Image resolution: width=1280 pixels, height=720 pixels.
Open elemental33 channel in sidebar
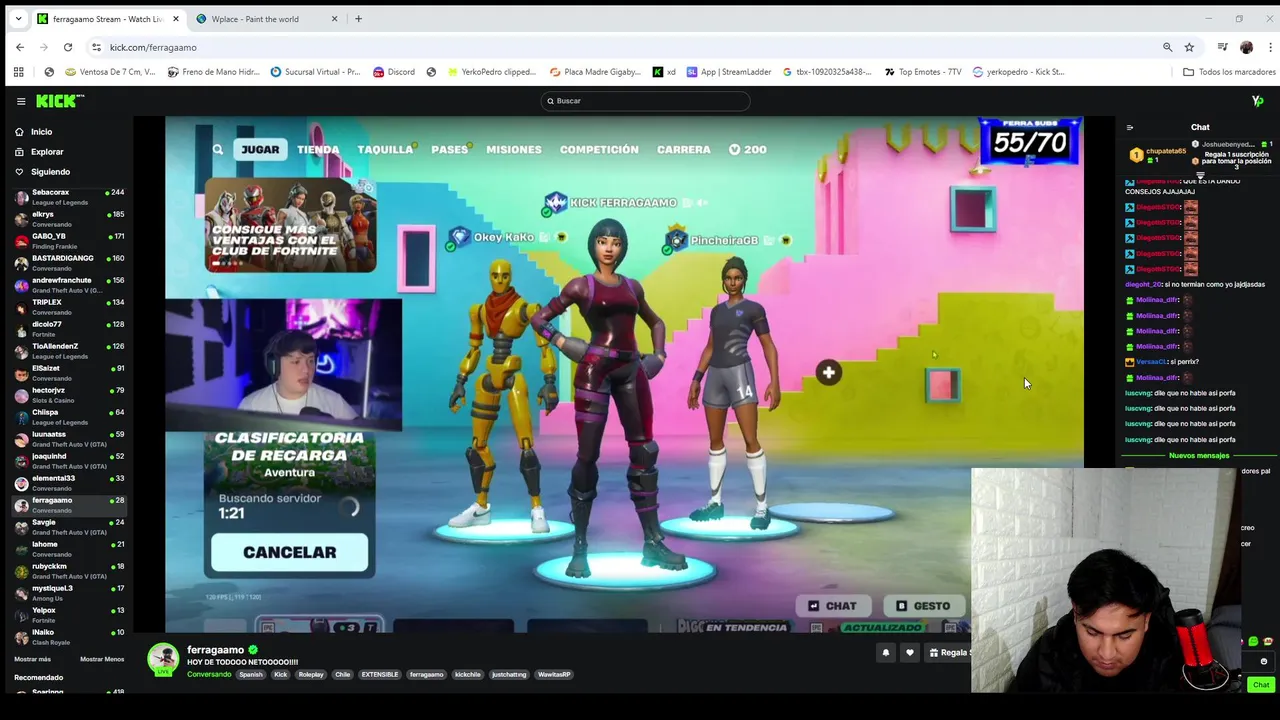pyautogui.click(x=68, y=482)
